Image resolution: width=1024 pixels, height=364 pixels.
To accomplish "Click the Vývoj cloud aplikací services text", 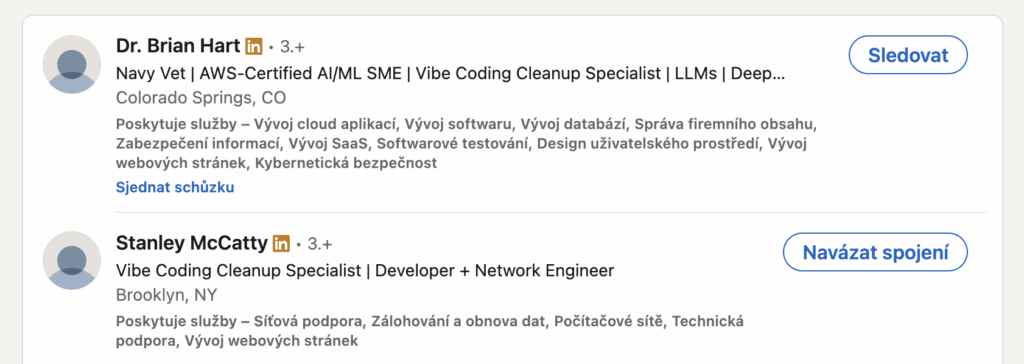I will [327, 124].
